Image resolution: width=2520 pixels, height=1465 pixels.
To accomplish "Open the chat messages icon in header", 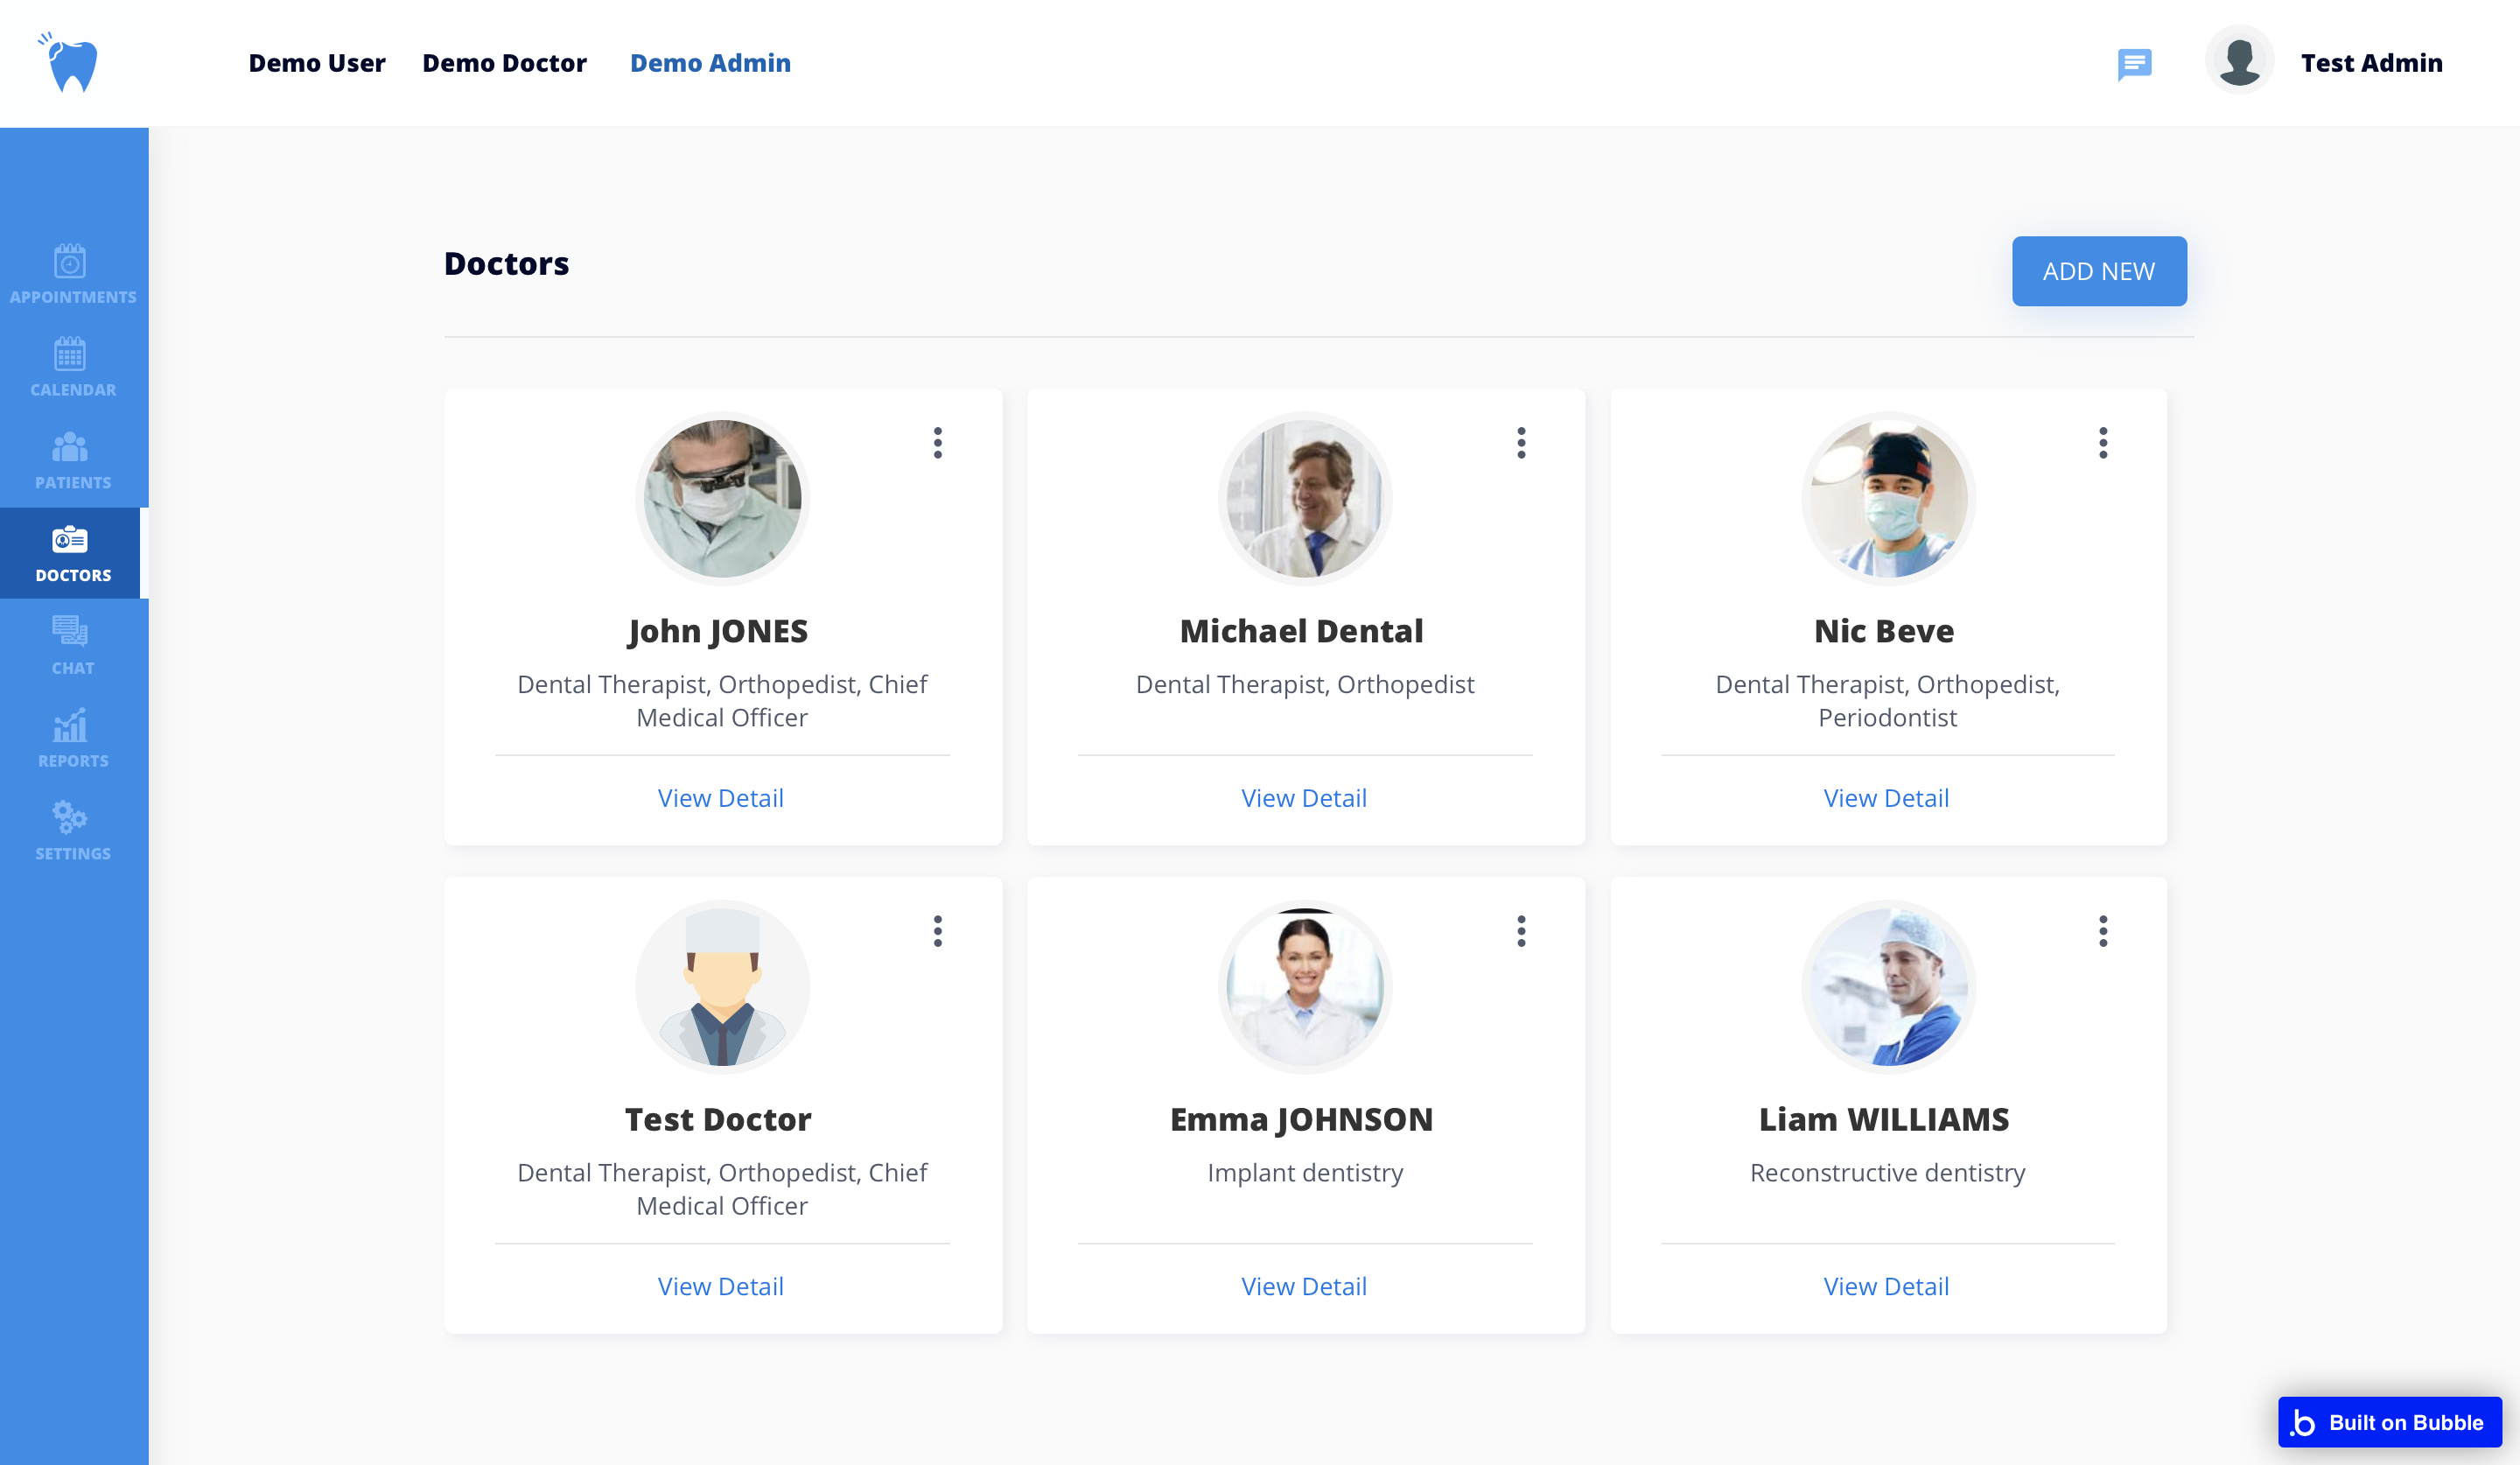I will pyautogui.click(x=2134, y=64).
